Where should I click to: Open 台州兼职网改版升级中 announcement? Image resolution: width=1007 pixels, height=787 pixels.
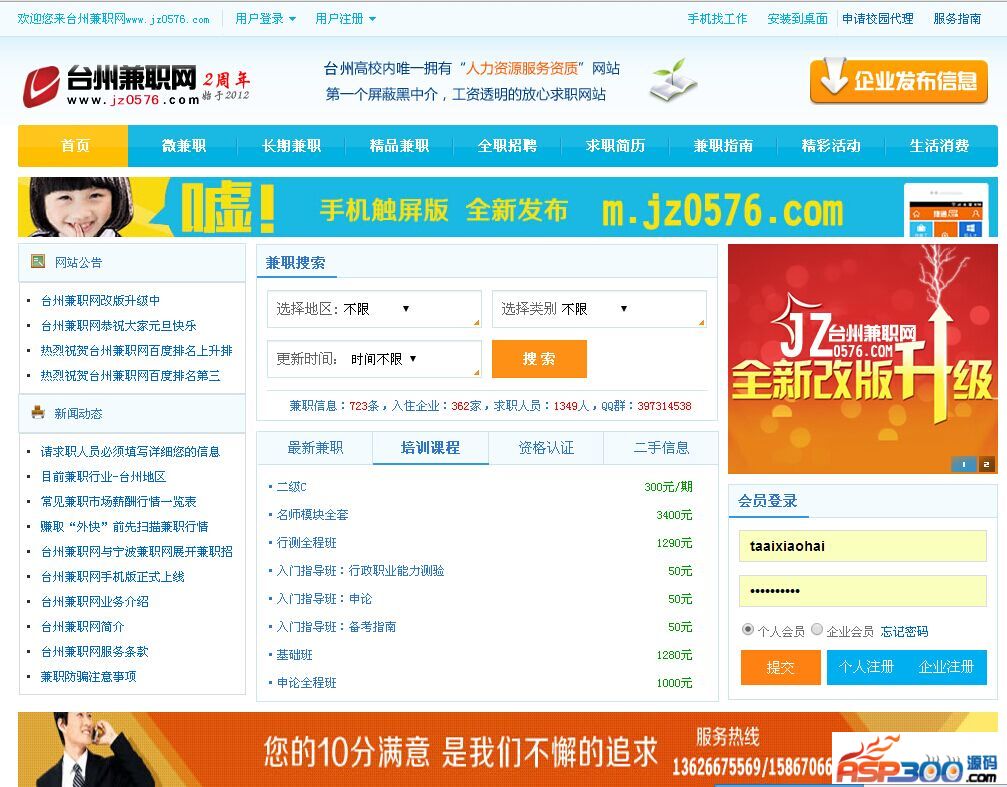[100, 301]
